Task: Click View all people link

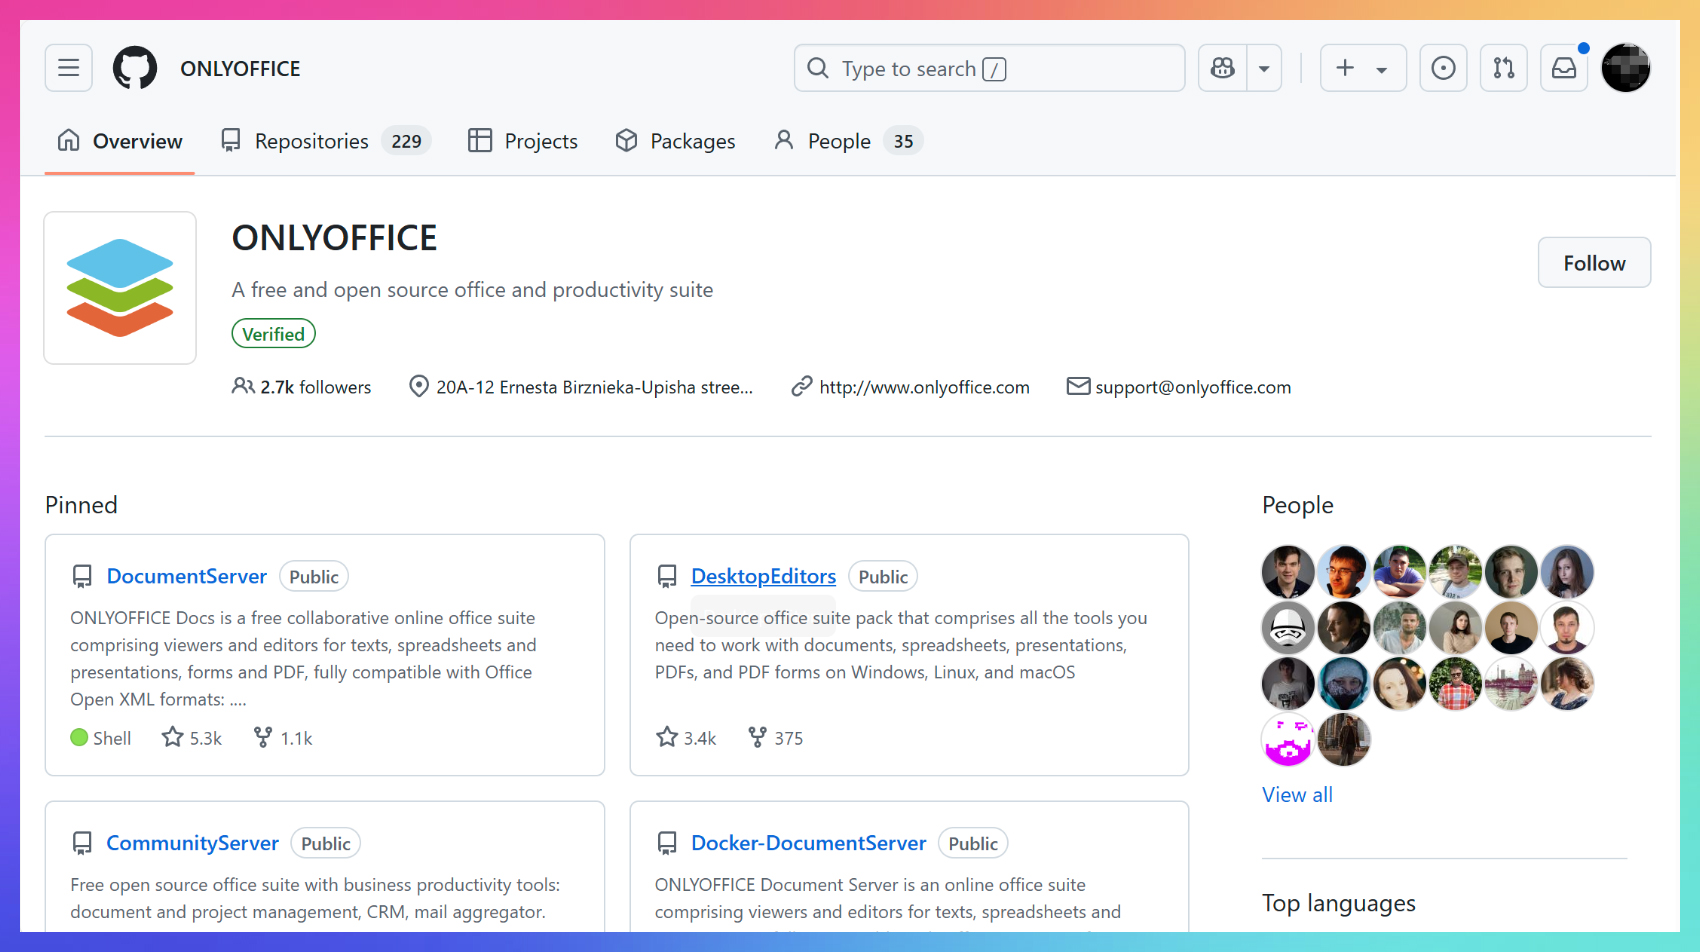Action: click(1297, 795)
